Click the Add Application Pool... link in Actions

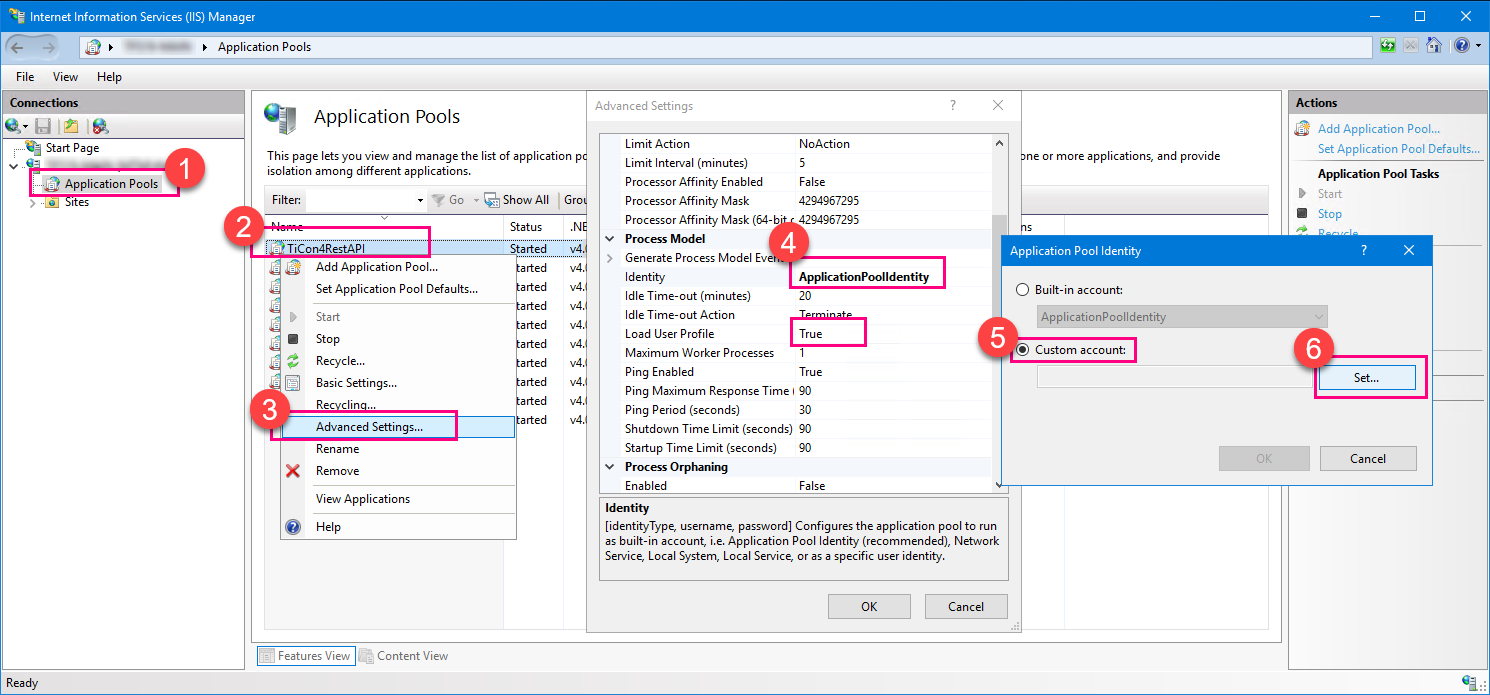coord(1378,129)
